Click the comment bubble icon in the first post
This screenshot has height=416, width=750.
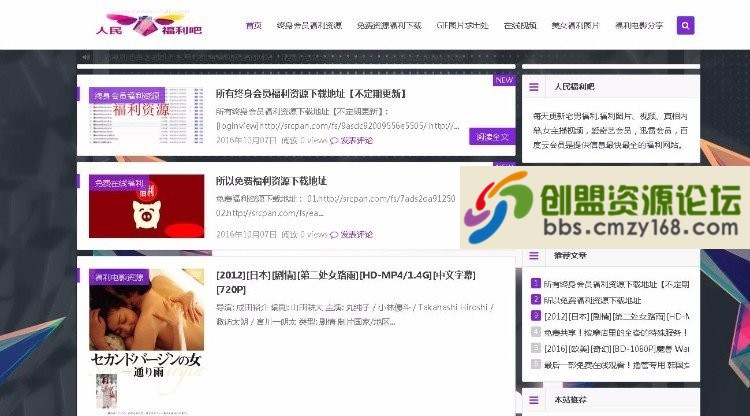(x=334, y=141)
